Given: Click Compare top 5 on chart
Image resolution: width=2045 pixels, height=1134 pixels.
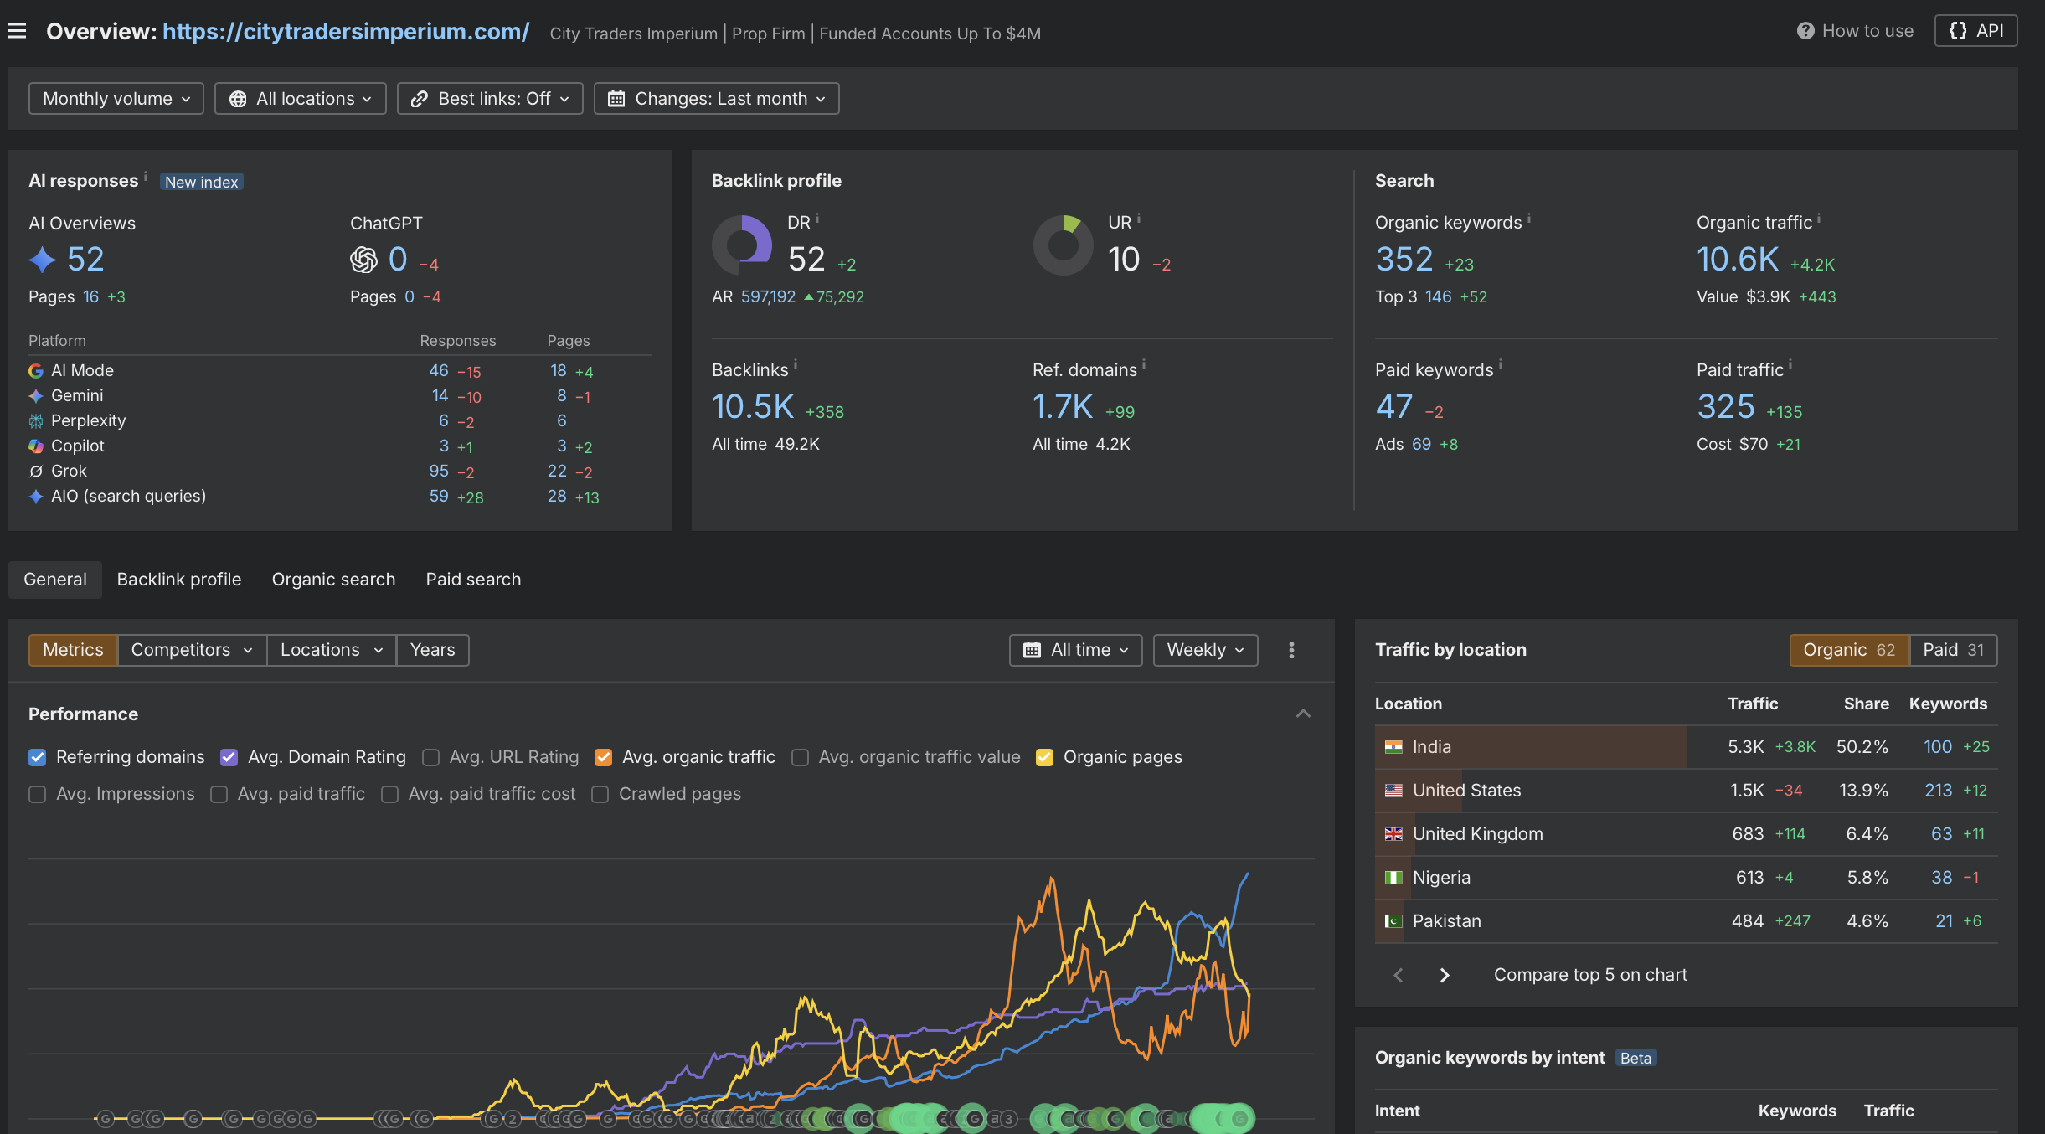Looking at the screenshot, I should click(1590, 975).
